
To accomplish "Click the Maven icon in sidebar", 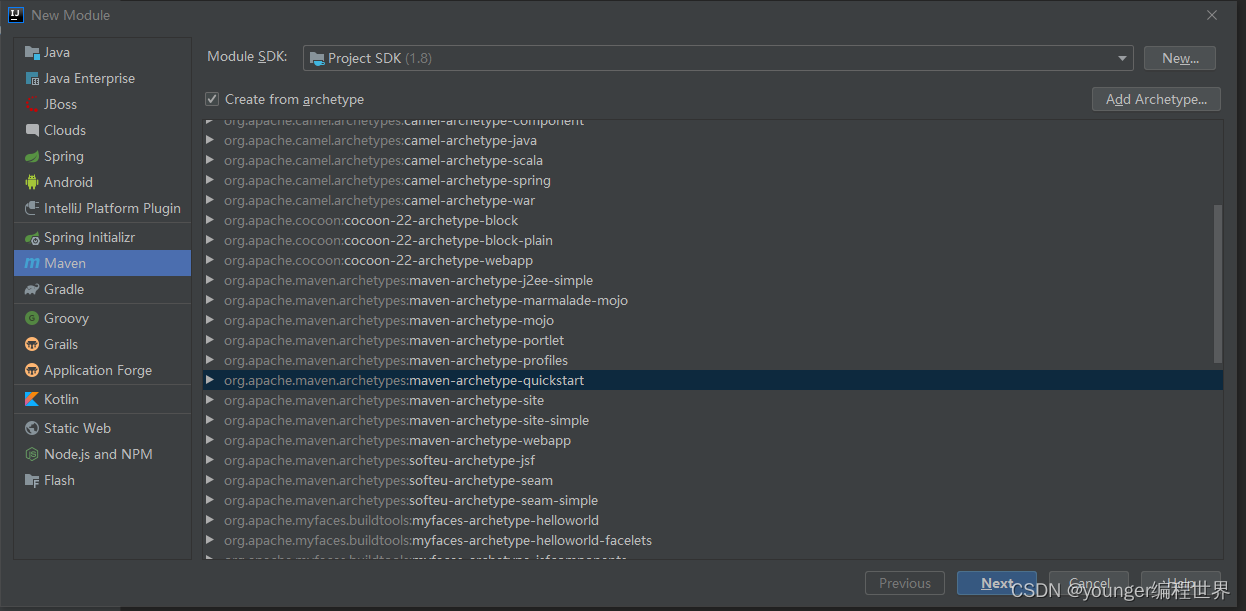I will point(32,263).
